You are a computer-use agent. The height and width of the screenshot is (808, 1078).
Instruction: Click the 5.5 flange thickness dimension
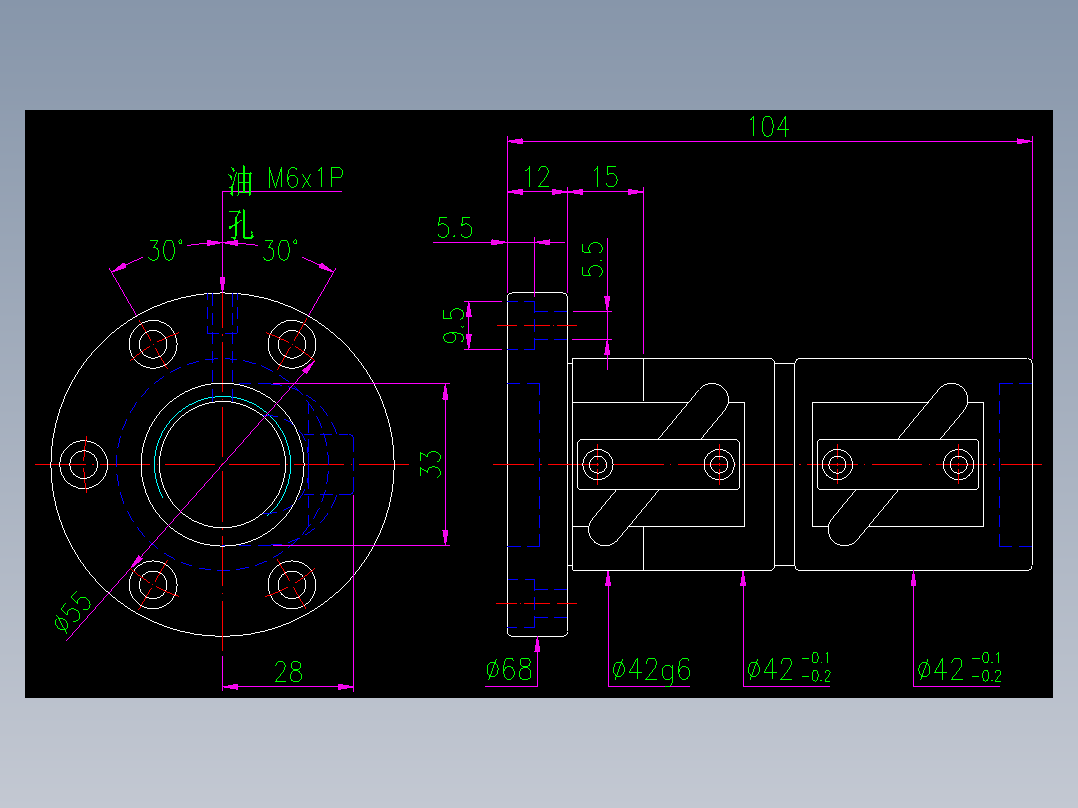pos(457,226)
